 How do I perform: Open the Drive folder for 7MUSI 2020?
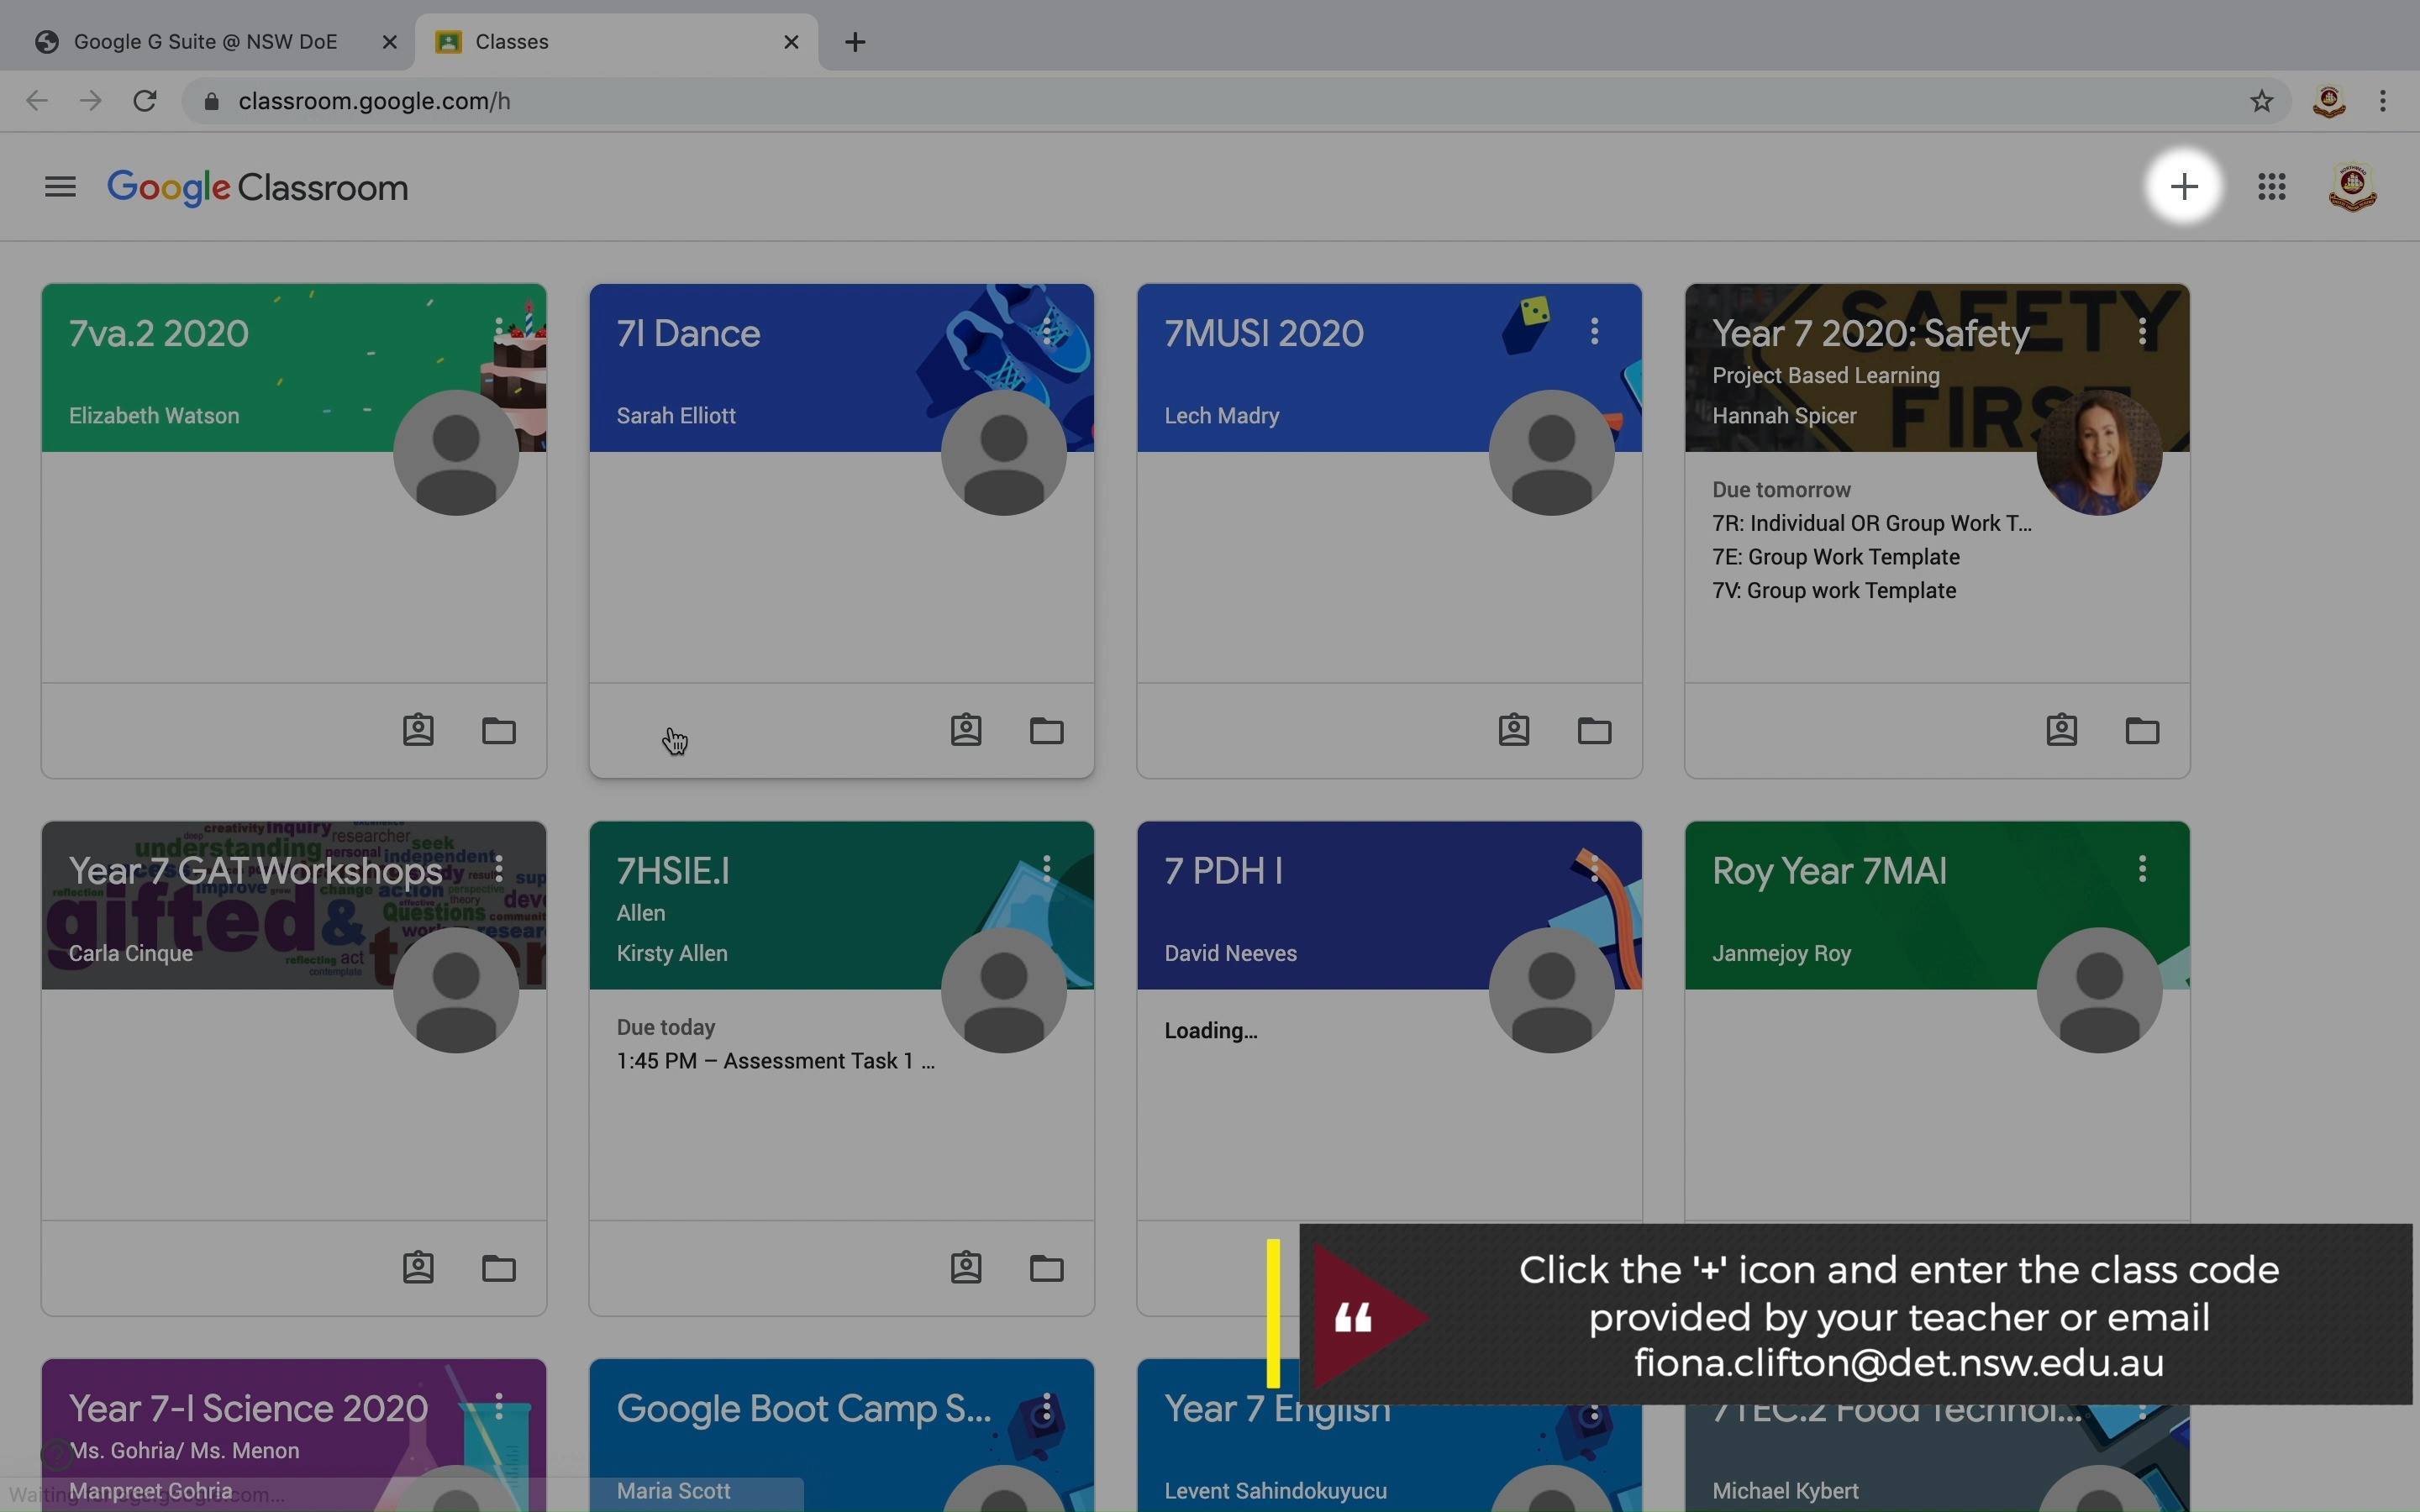(1595, 730)
